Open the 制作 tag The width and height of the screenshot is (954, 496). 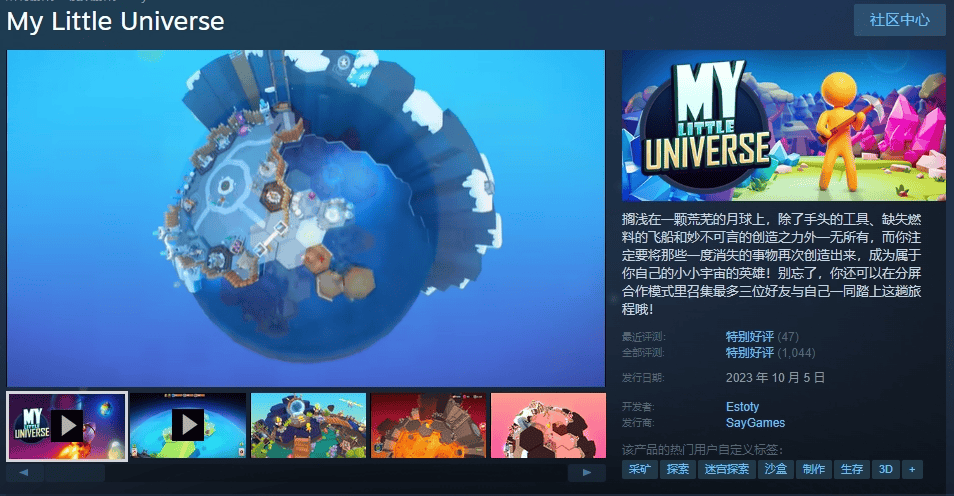tap(813, 469)
